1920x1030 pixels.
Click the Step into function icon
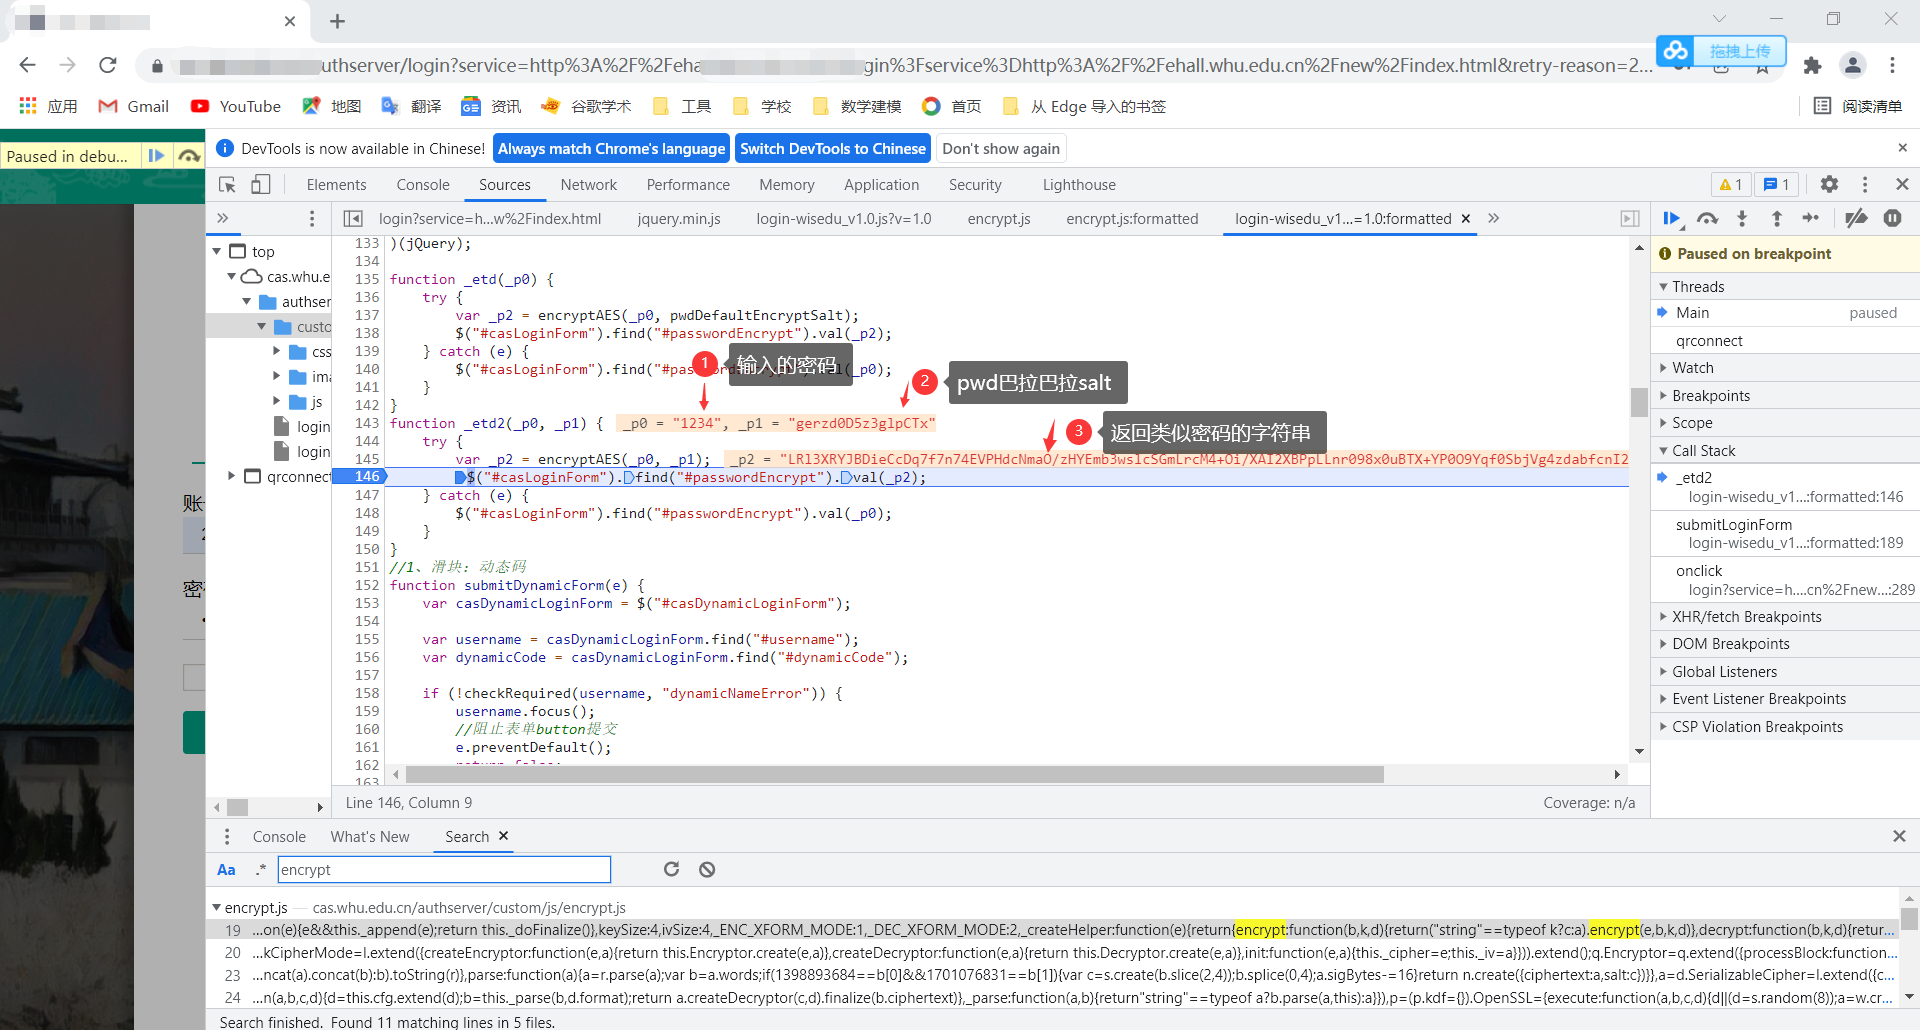[1742, 218]
